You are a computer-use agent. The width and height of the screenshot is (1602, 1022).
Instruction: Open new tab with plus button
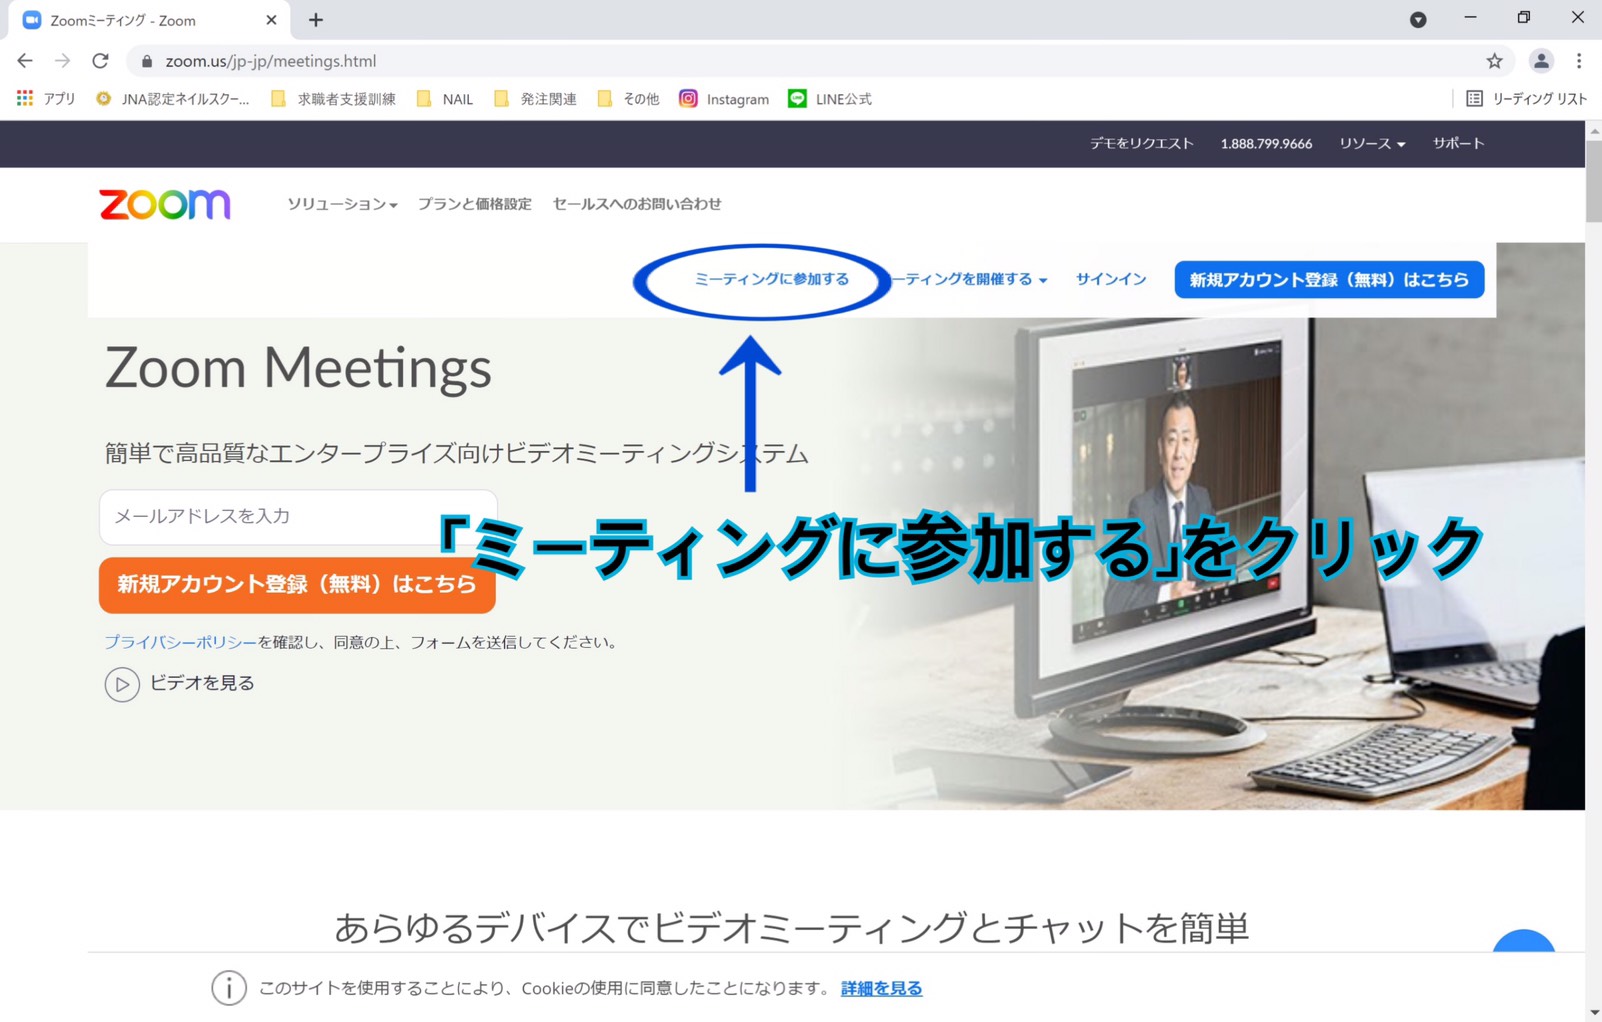pos(316,20)
